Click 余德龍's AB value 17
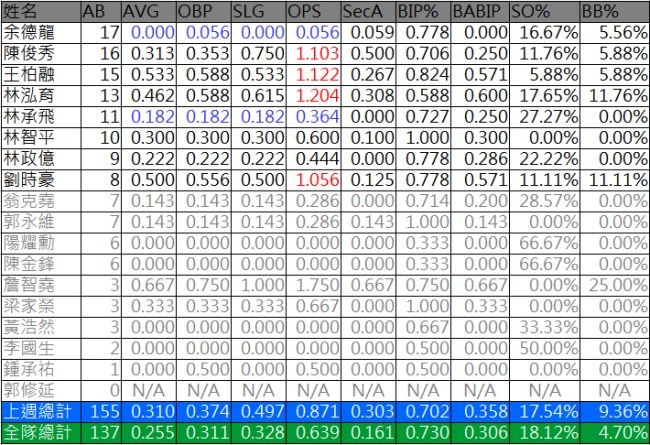The height and width of the screenshot is (445, 650). pos(110,33)
